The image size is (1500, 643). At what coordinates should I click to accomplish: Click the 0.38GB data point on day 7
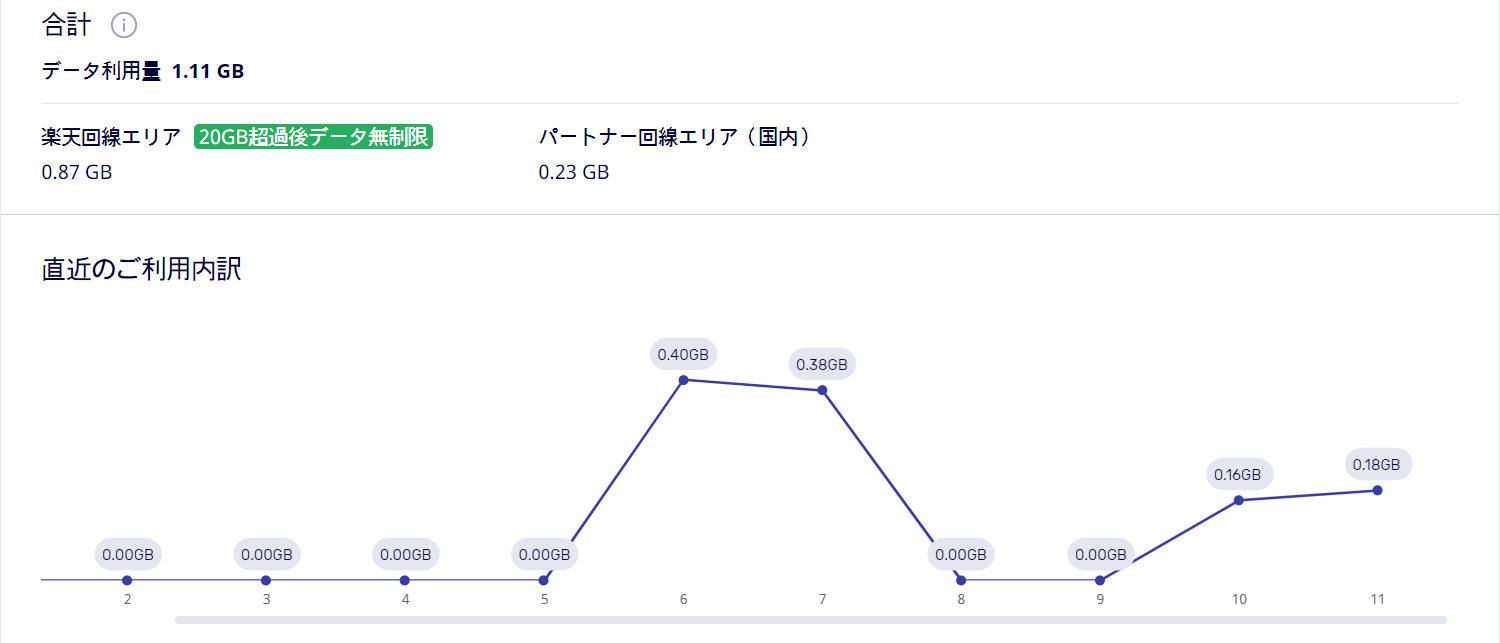822,390
